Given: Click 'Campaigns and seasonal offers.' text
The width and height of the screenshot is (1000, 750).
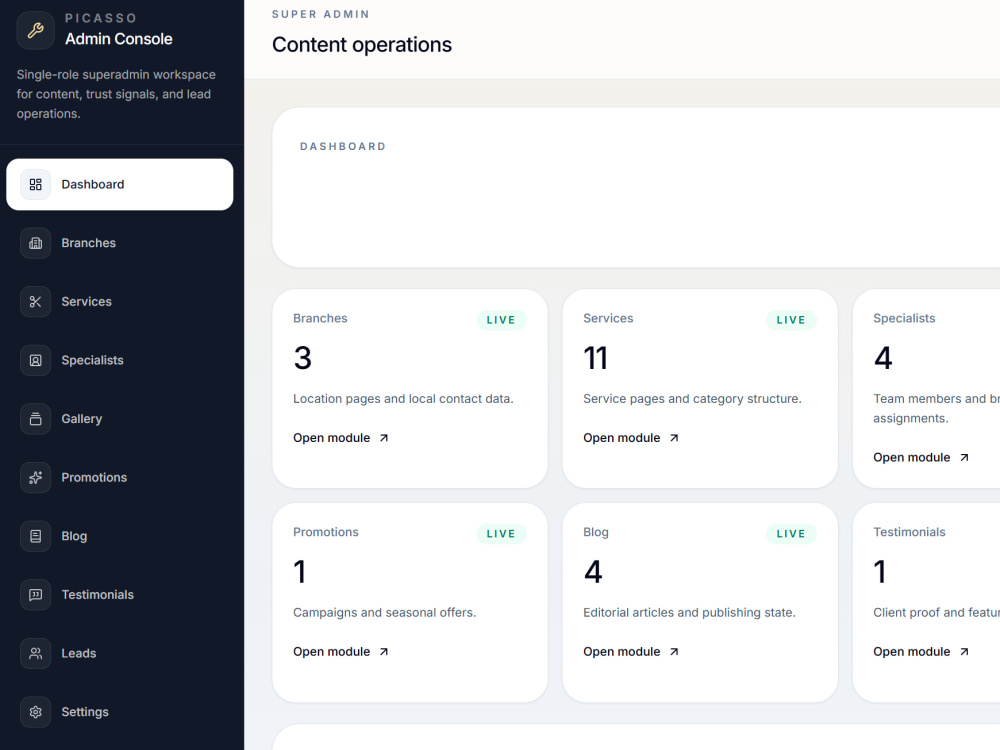Looking at the screenshot, I should [385, 612].
